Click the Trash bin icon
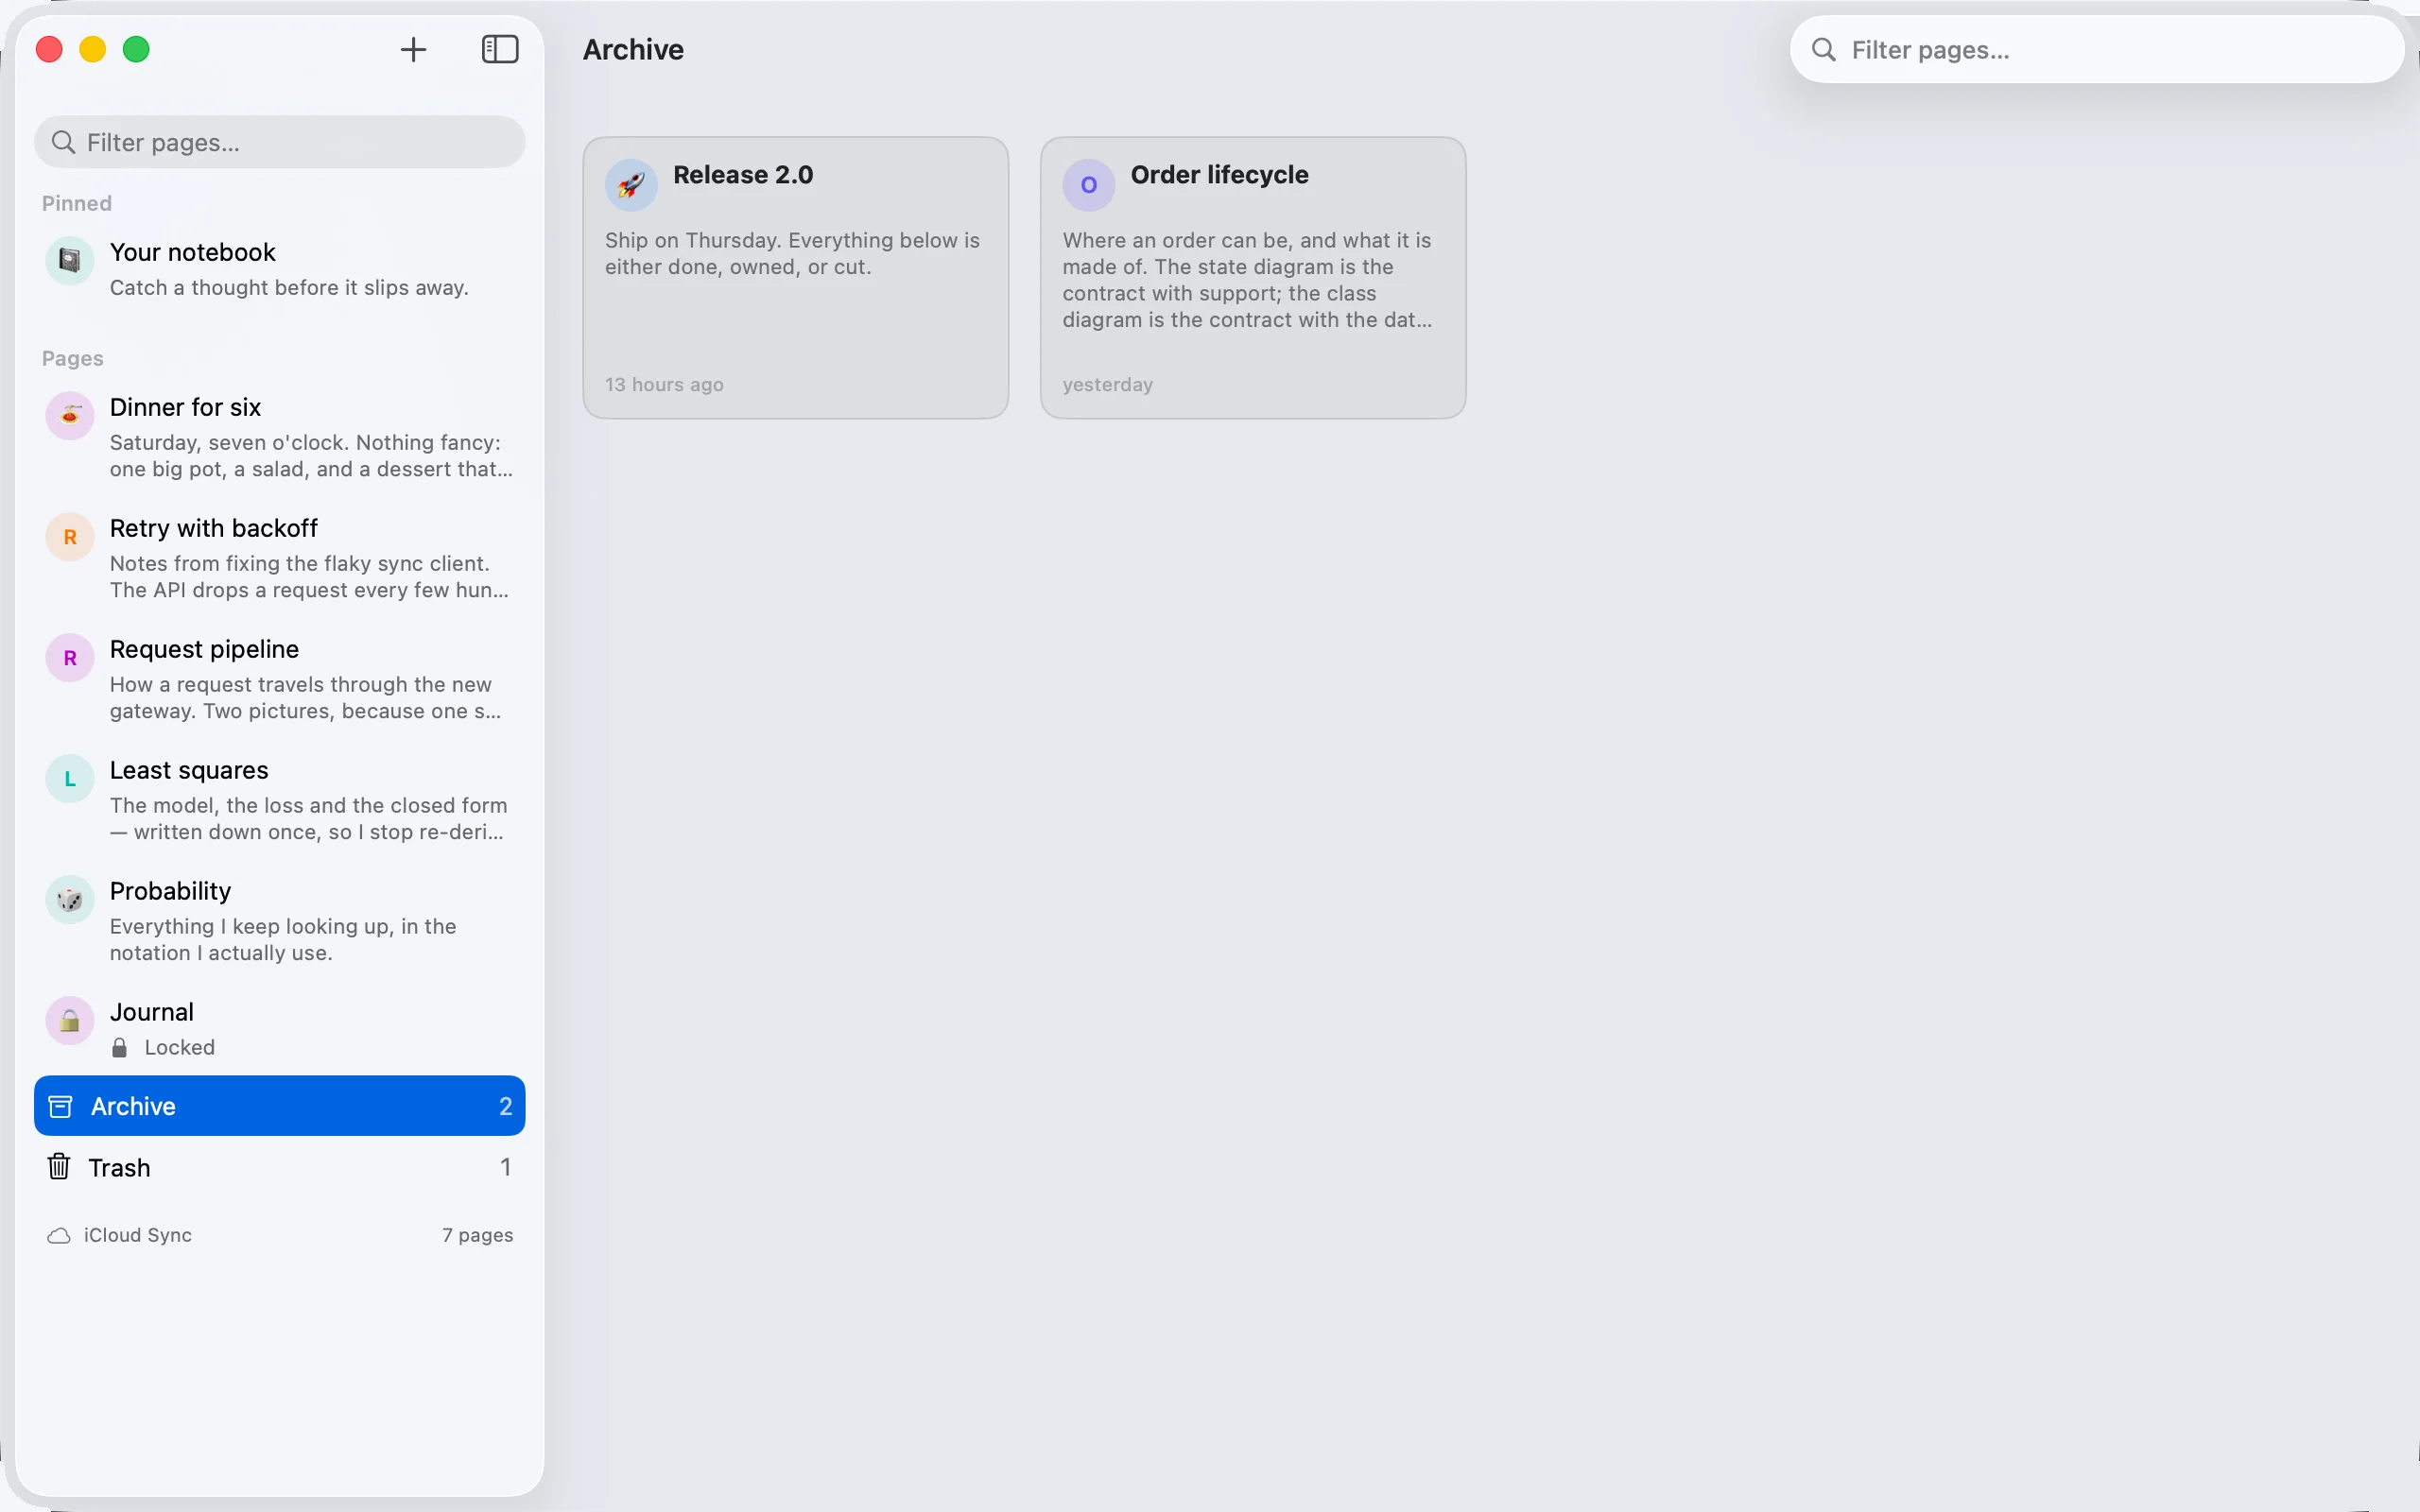 coord(59,1166)
